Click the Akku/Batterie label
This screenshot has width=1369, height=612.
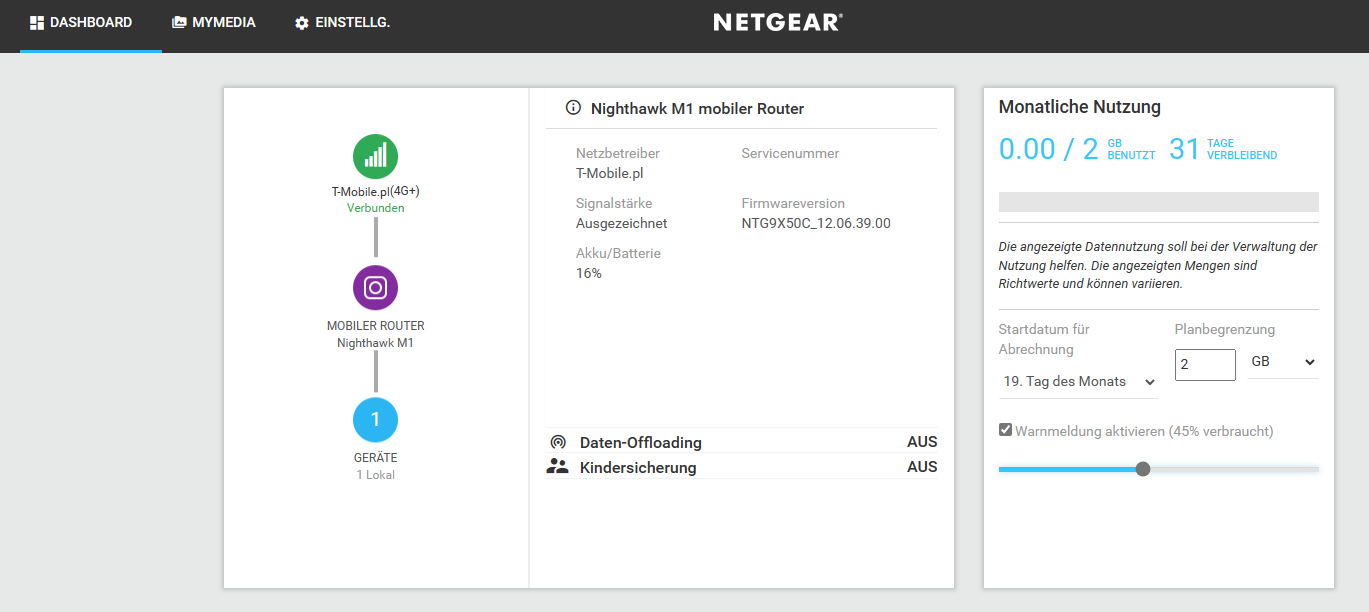[x=618, y=253]
